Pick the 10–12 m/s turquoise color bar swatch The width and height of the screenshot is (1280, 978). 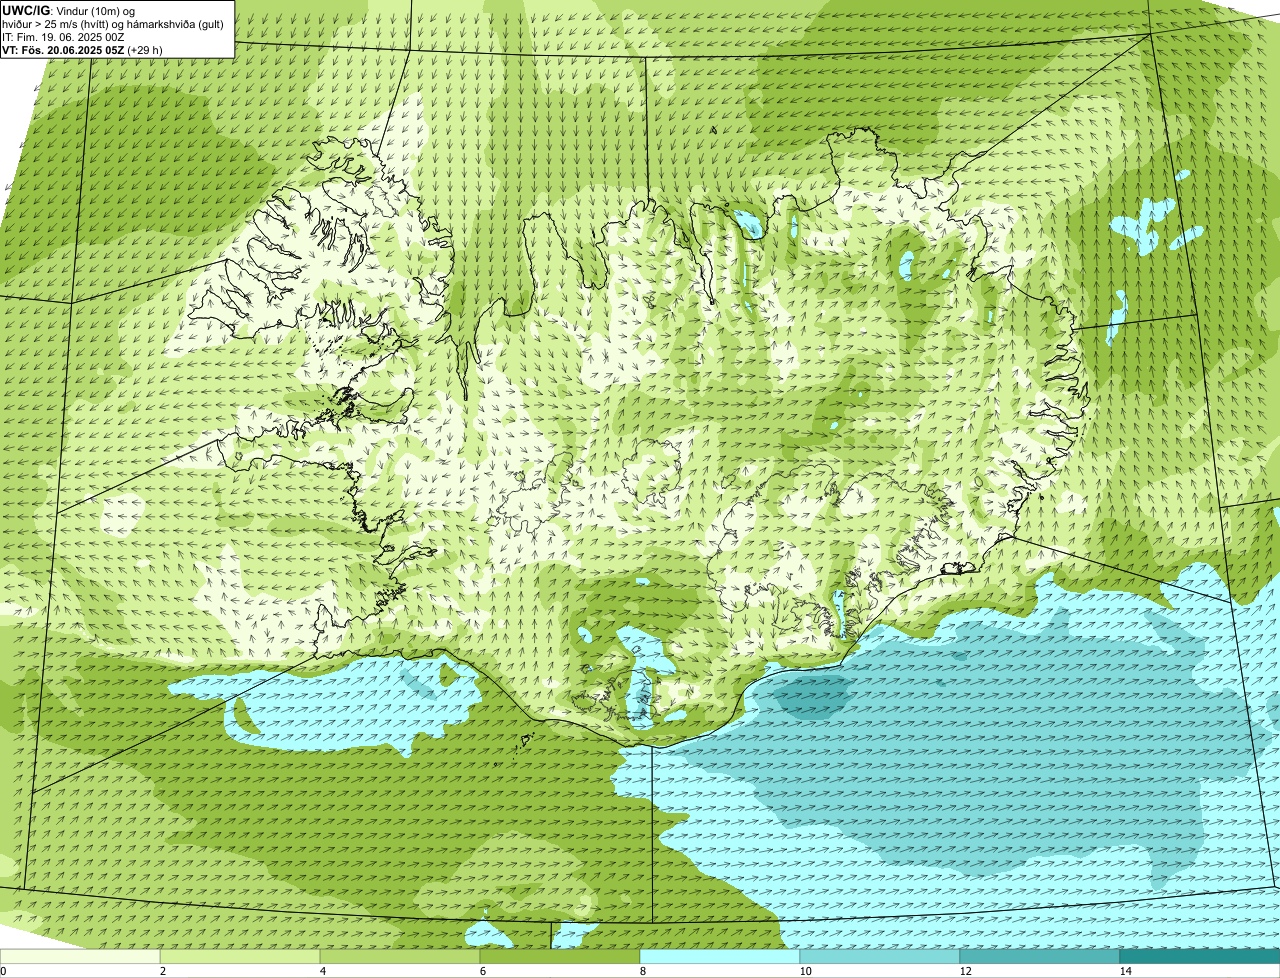[880, 956]
